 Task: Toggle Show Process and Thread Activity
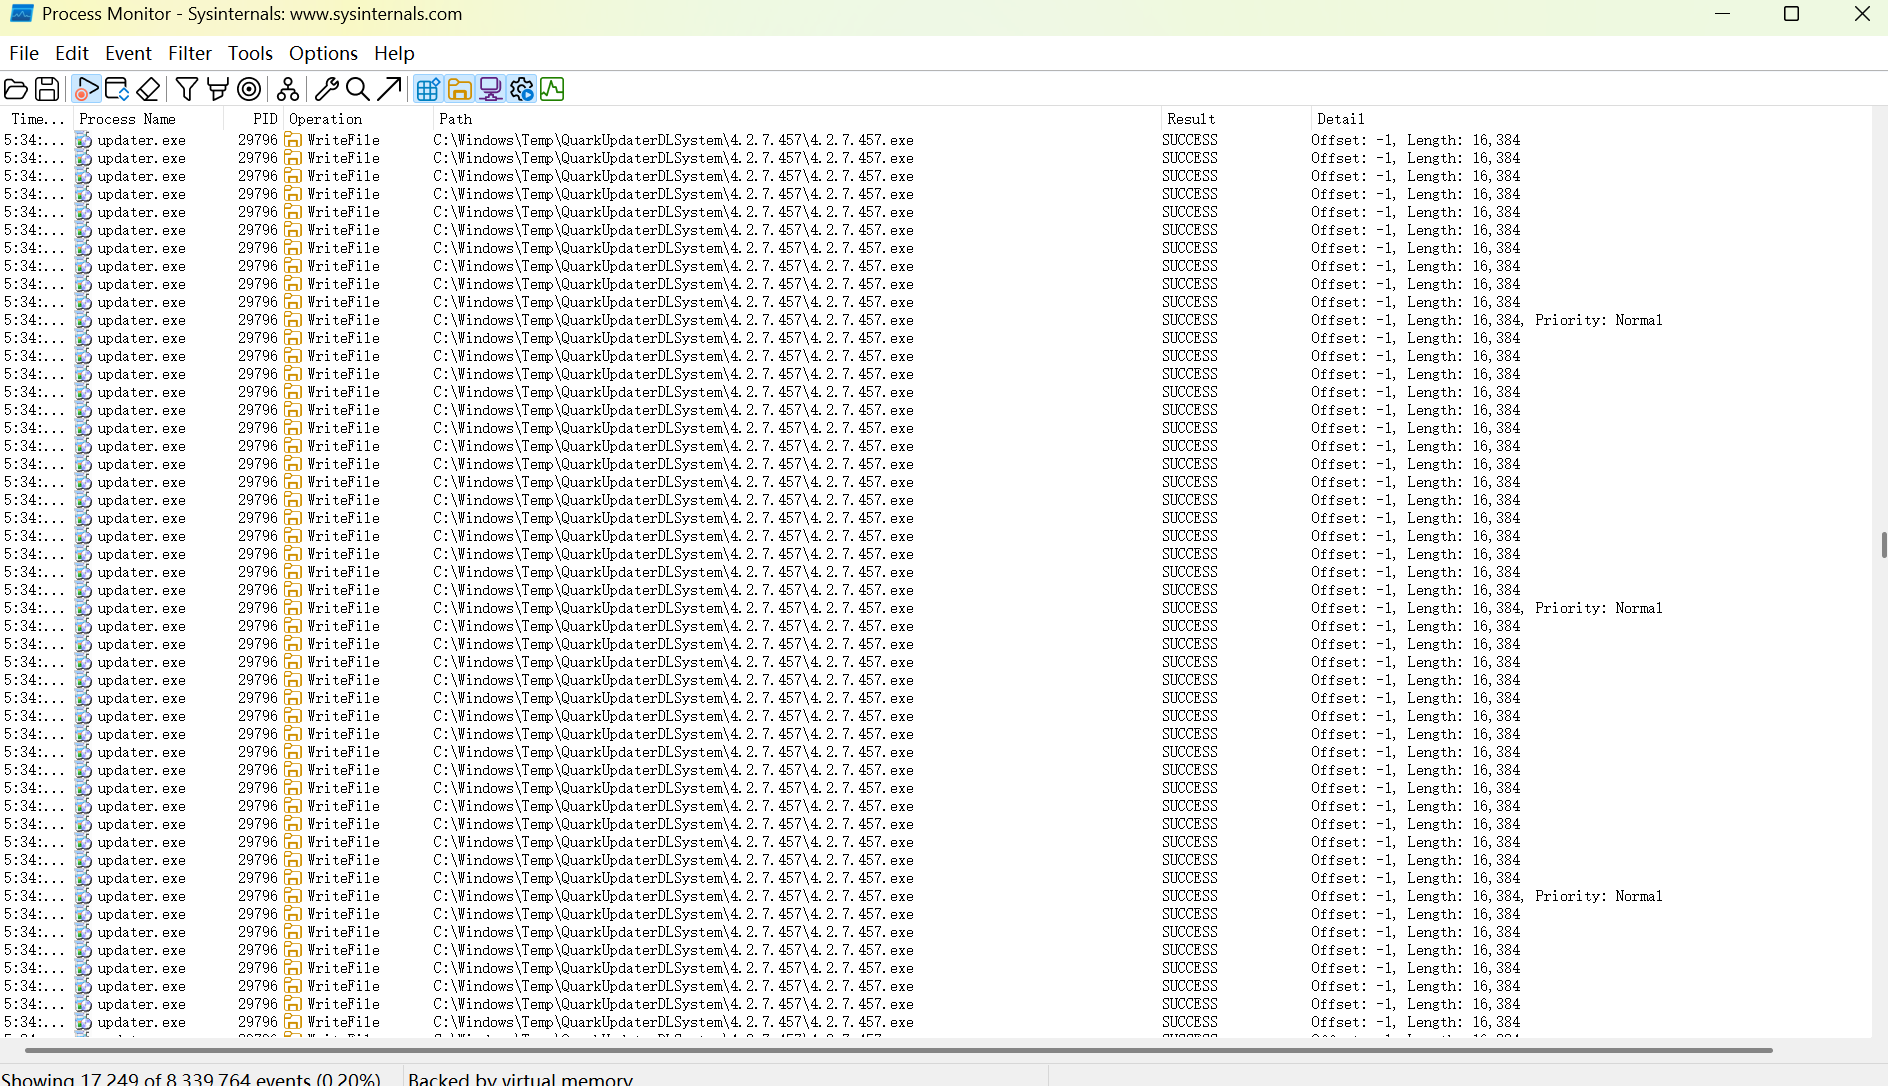click(x=521, y=89)
